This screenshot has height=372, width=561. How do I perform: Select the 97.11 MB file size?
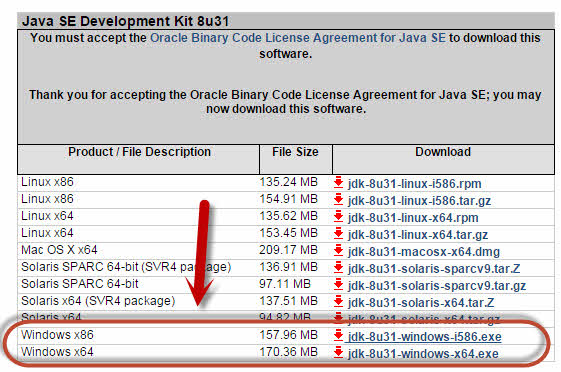pyautogui.click(x=285, y=284)
